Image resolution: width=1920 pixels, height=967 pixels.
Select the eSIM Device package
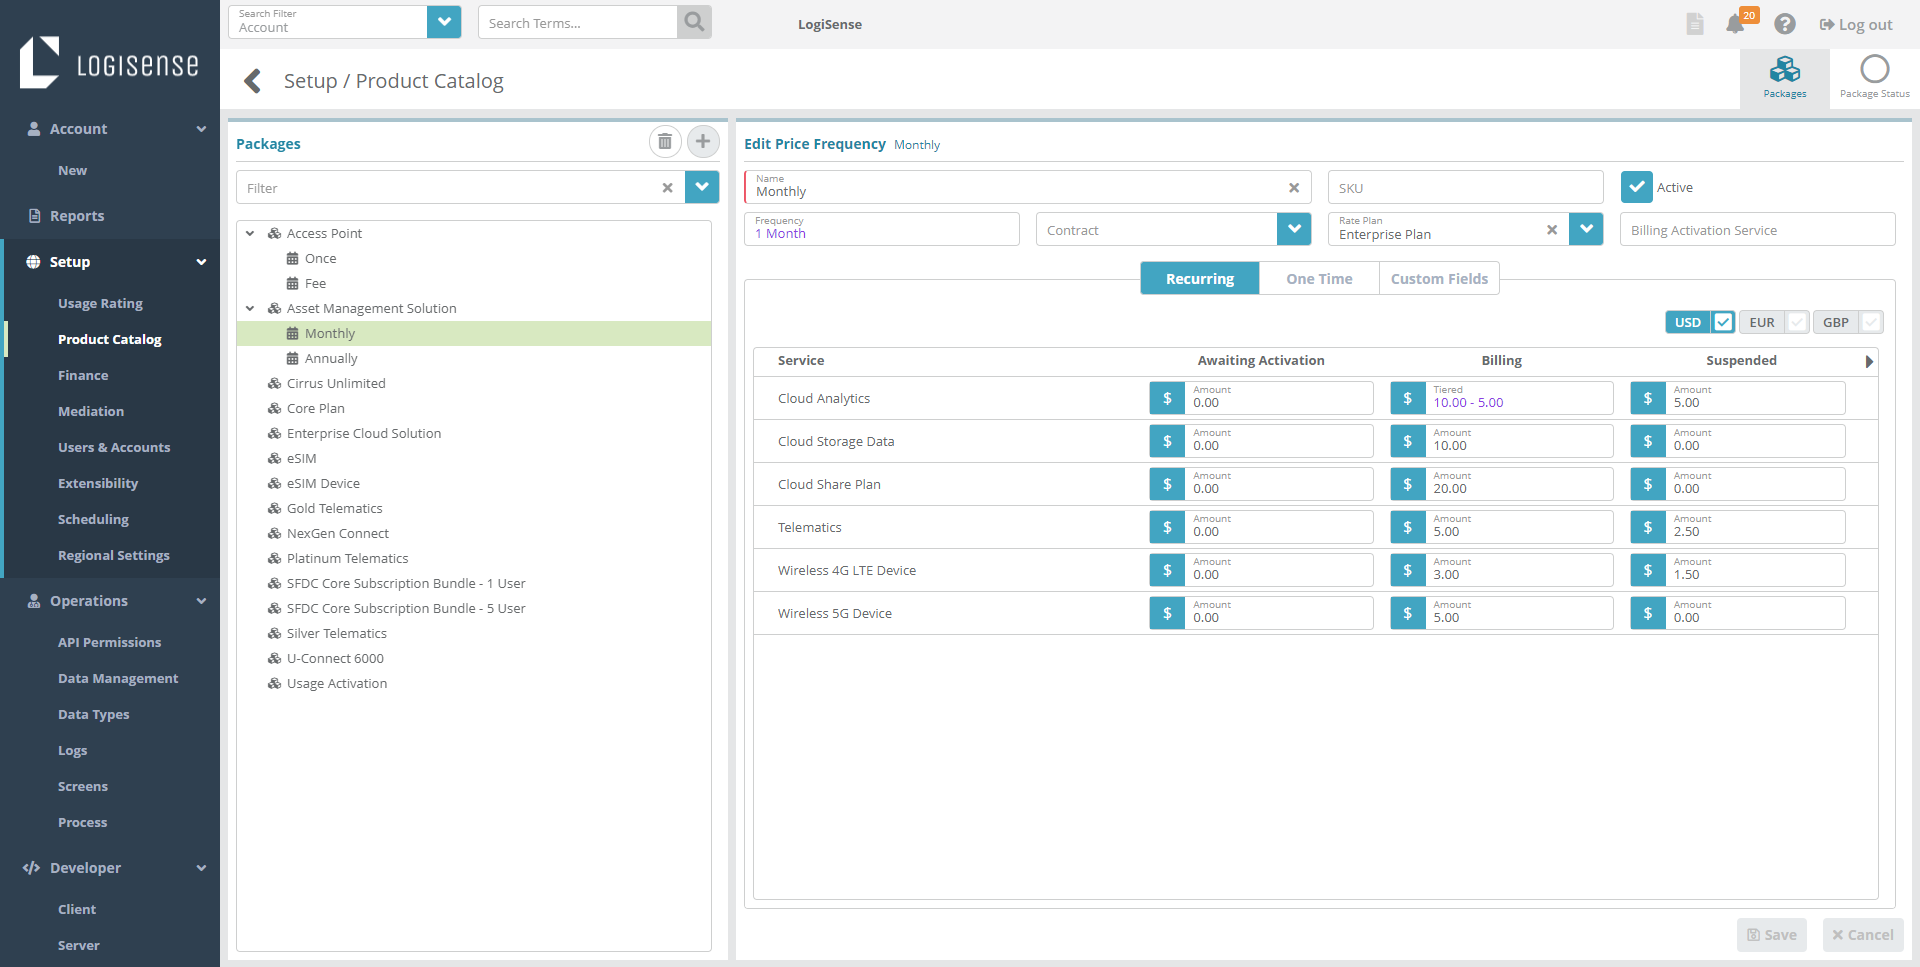(x=323, y=483)
